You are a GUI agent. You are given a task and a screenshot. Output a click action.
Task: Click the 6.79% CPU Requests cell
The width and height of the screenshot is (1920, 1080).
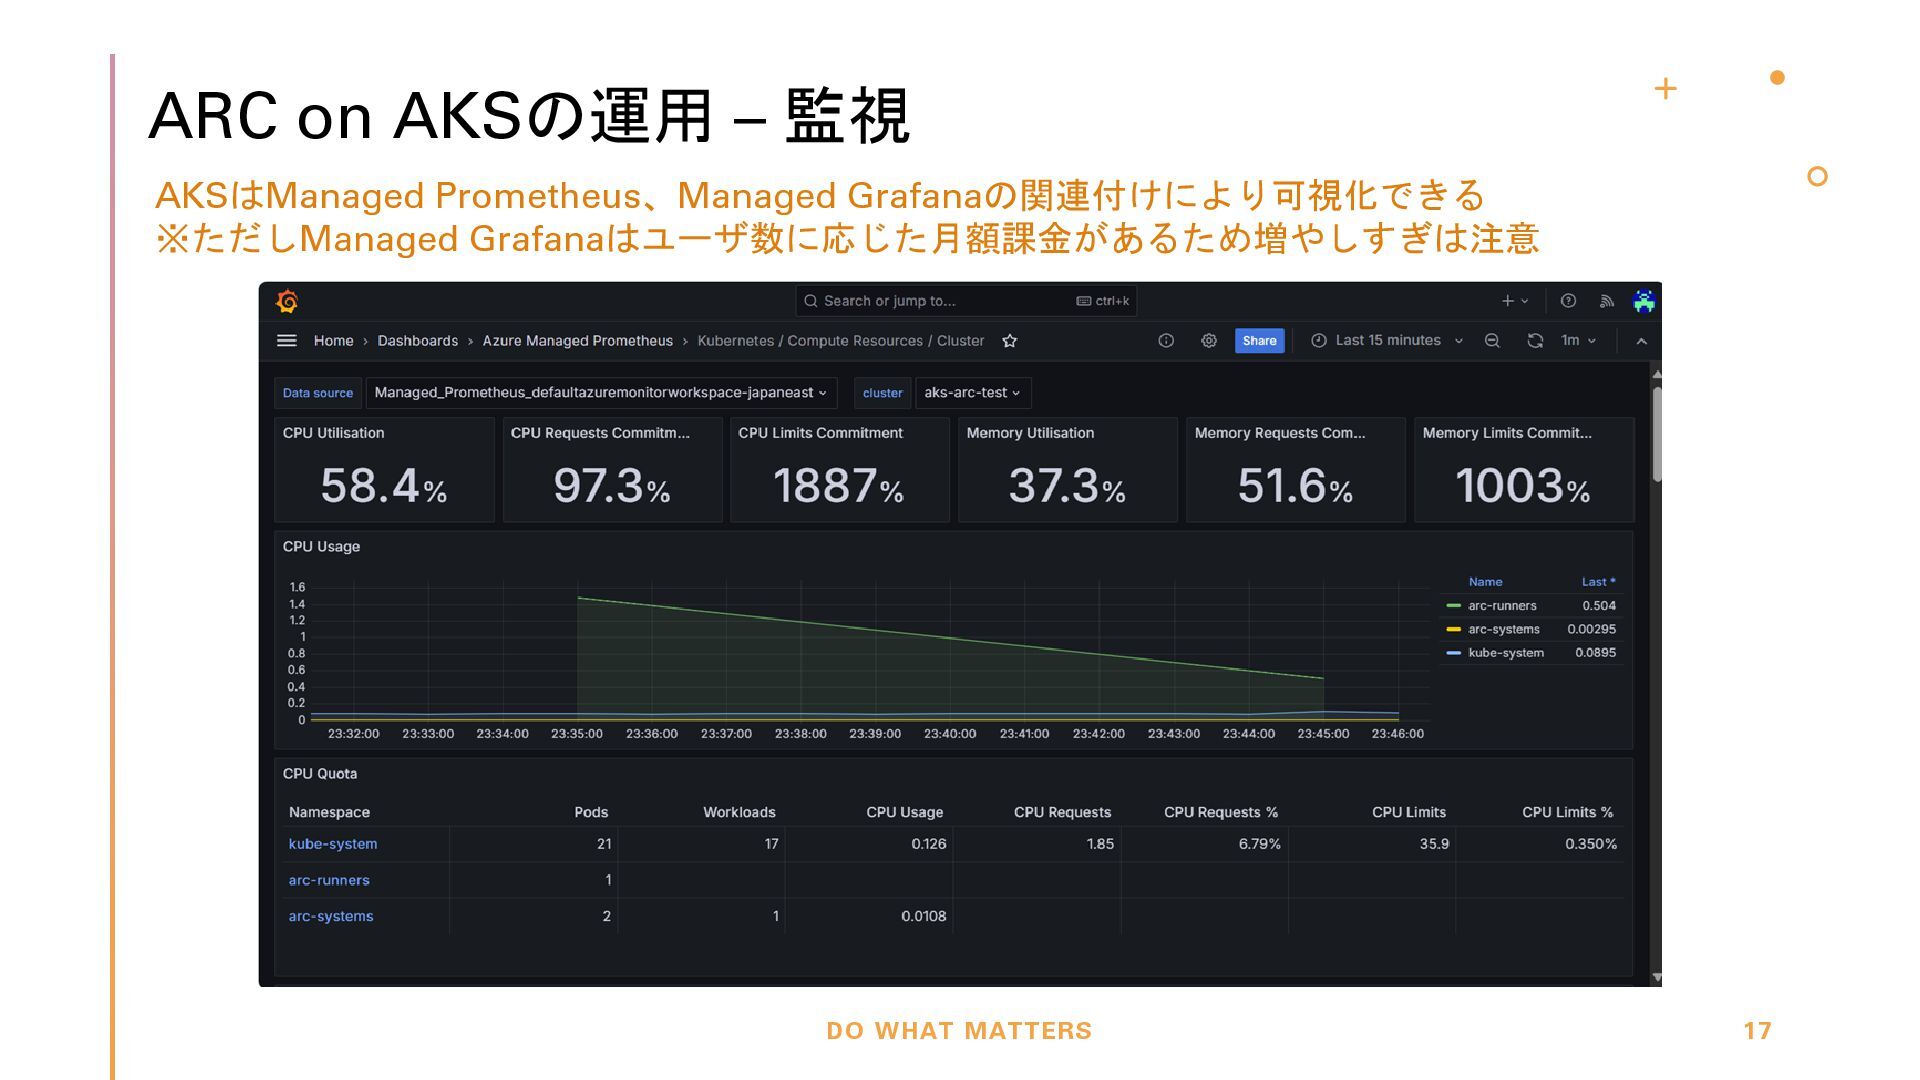1259,844
